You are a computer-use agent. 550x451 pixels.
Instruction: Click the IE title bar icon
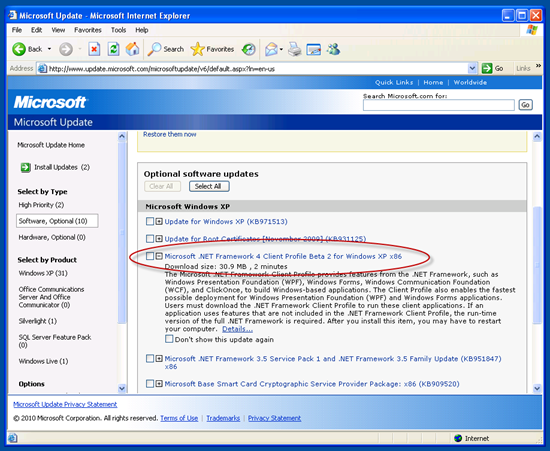pyautogui.click(x=13, y=15)
